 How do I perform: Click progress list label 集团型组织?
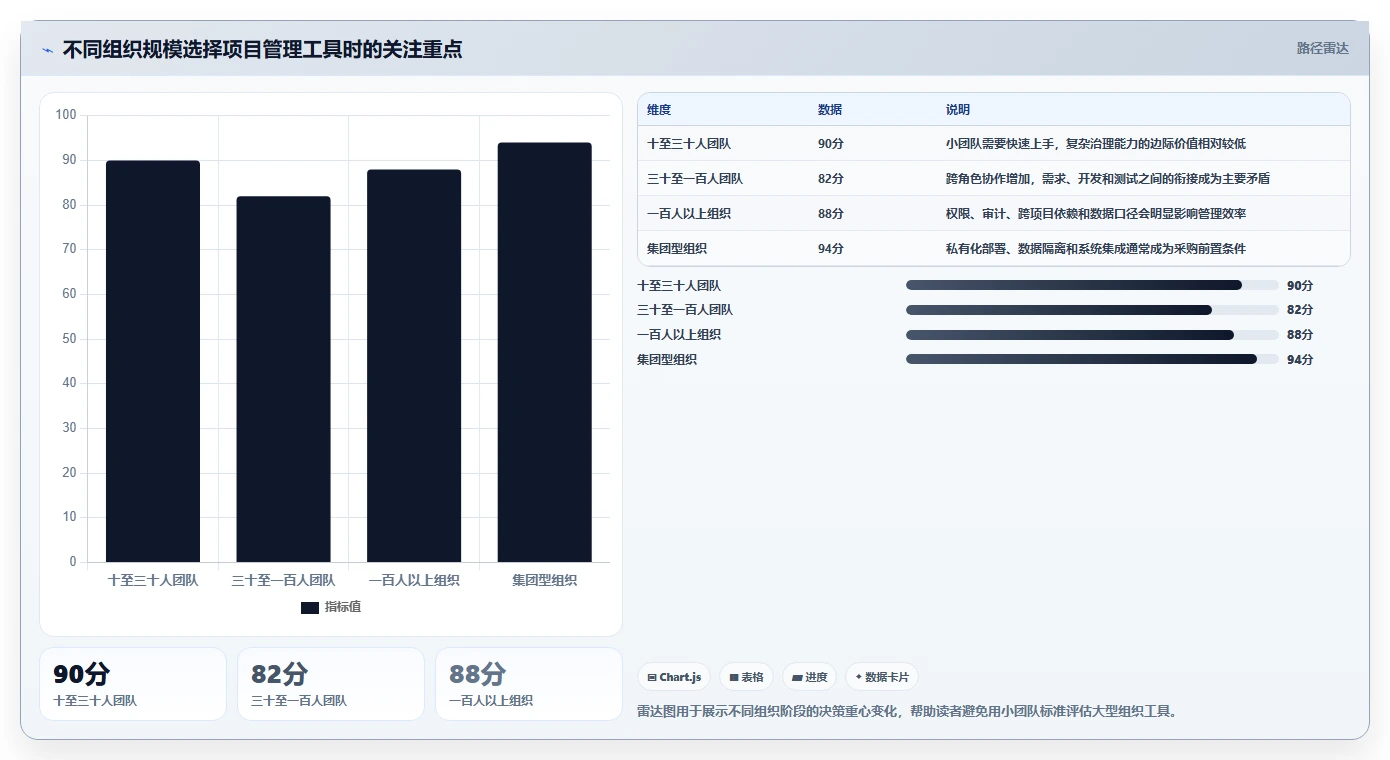pyautogui.click(x=667, y=360)
